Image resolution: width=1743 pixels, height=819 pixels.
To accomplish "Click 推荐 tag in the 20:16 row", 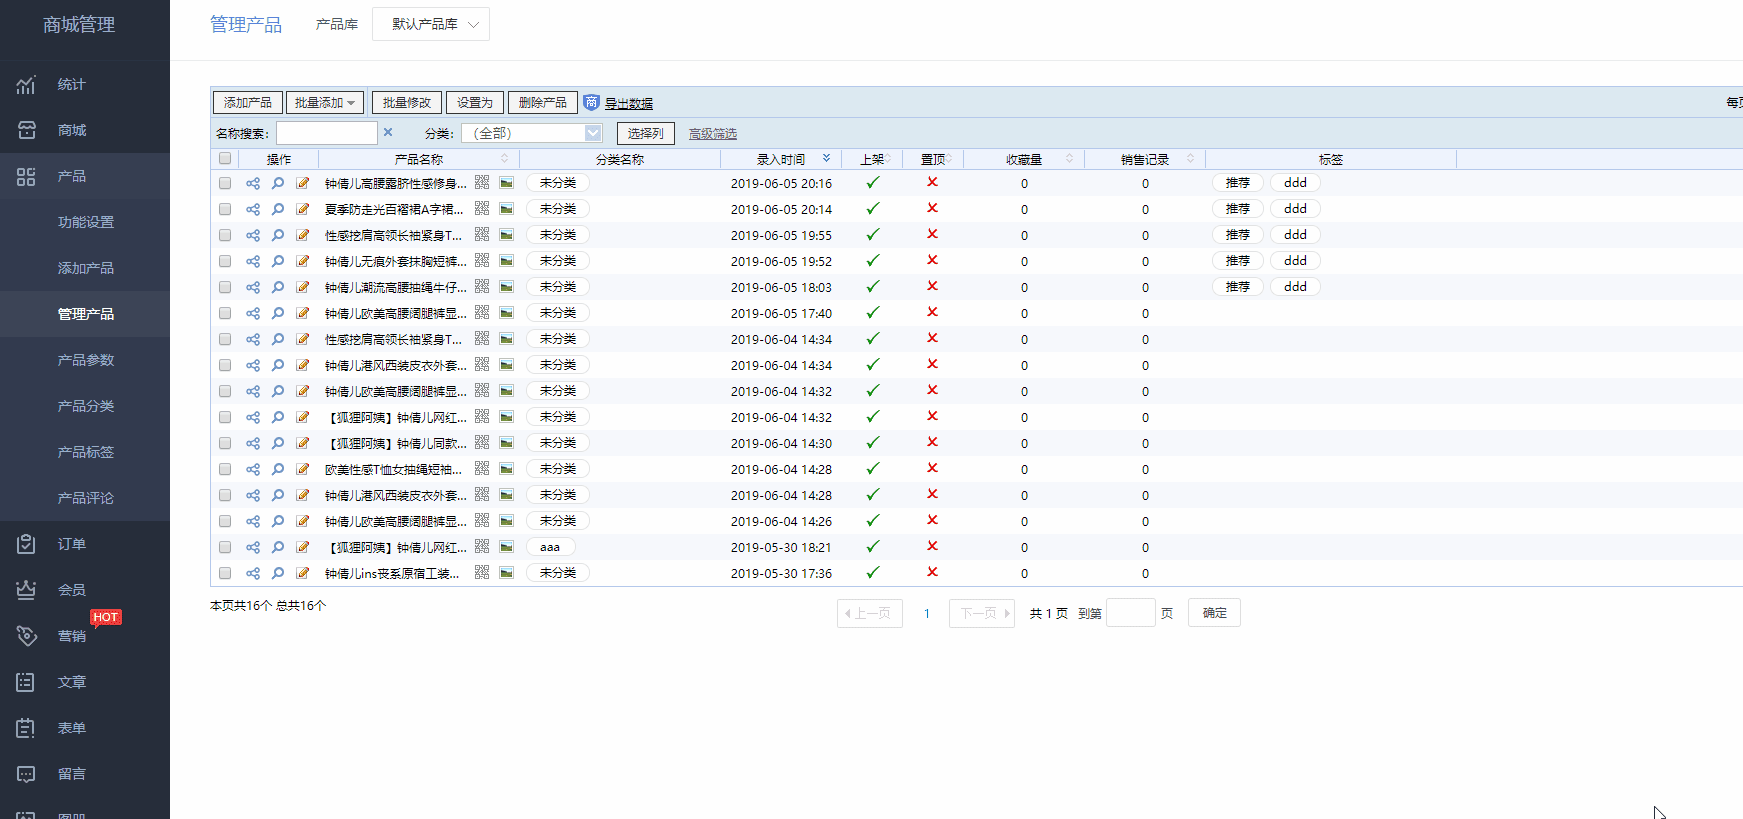I will tap(1238, 183).
